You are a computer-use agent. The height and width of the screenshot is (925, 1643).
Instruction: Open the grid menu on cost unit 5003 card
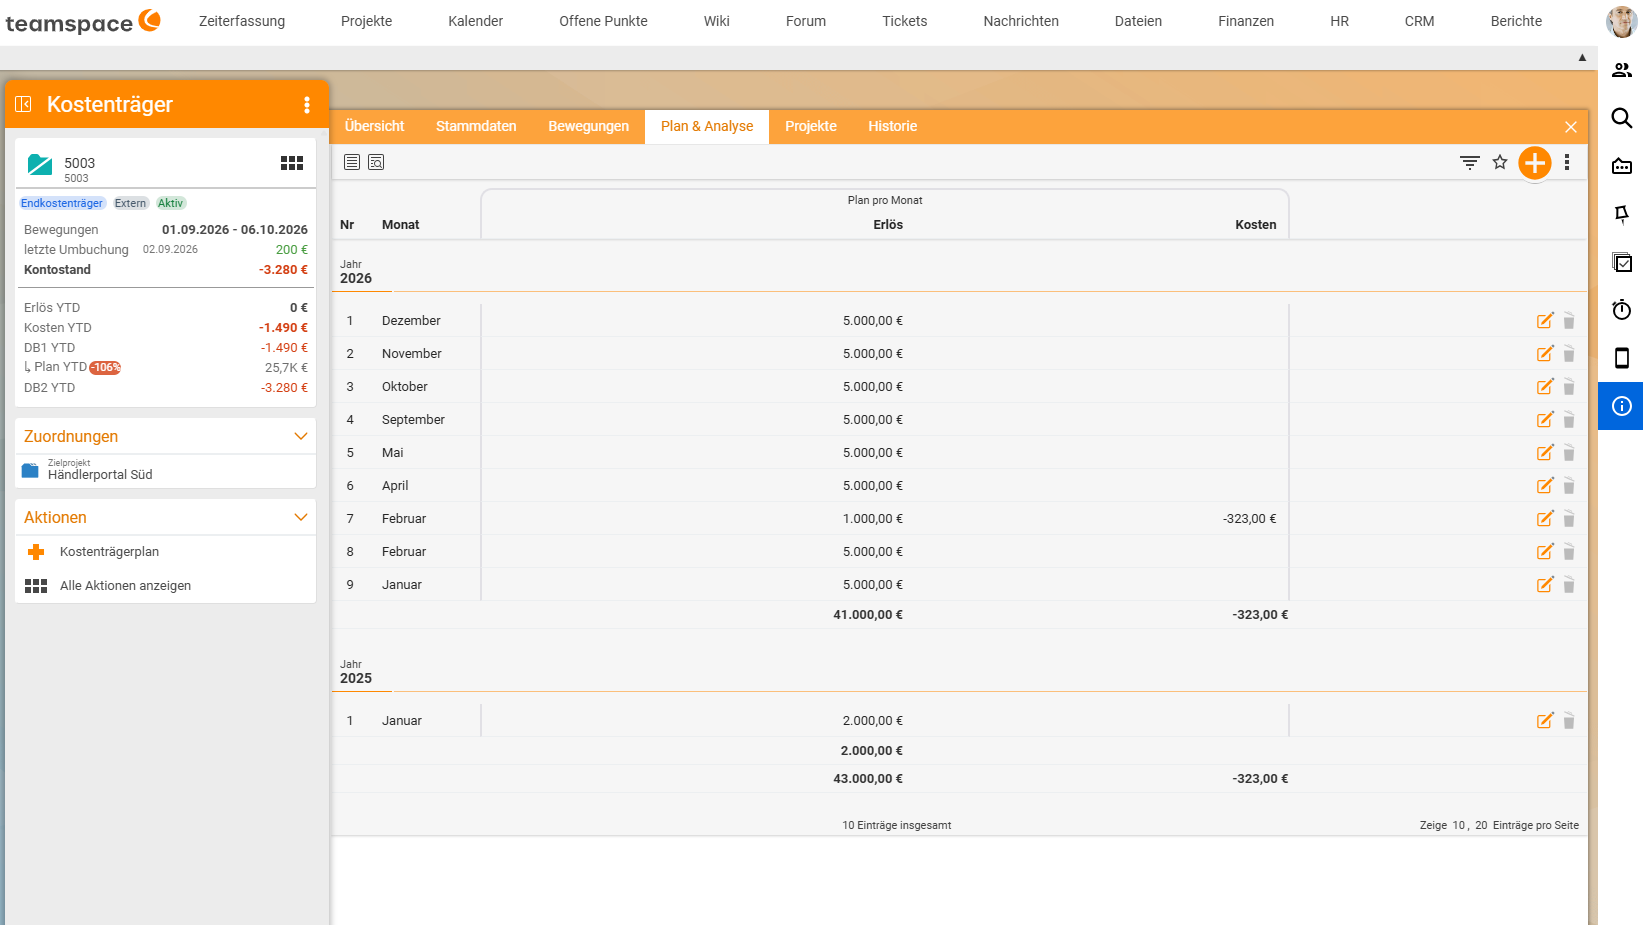(x=292, y=163)
